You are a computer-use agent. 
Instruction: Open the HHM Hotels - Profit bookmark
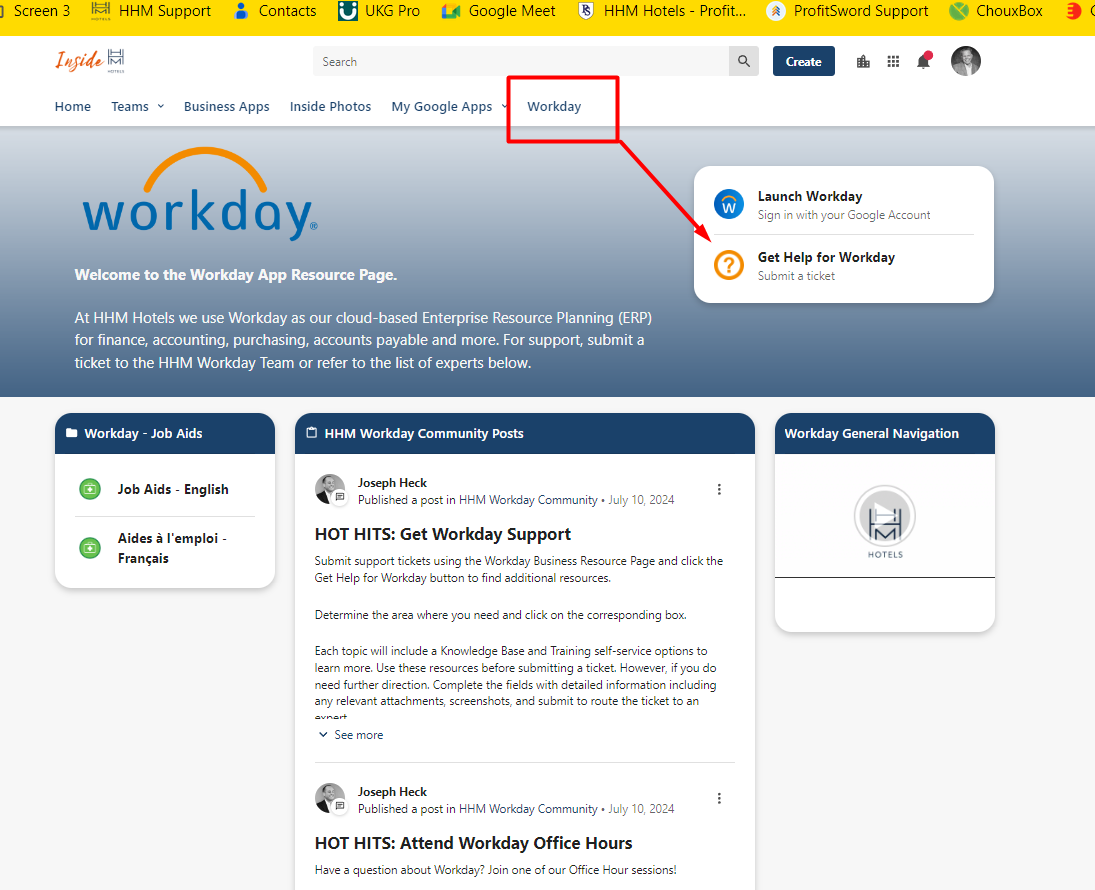662,11
